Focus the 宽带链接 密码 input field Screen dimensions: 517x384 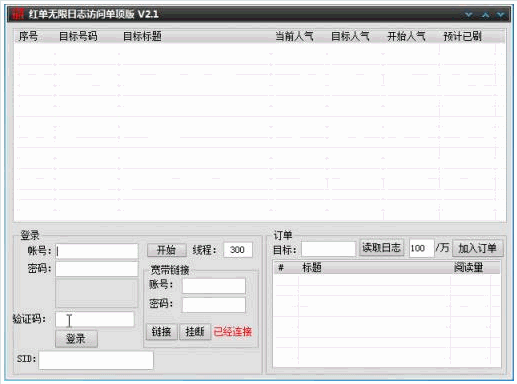coord(214,305)
